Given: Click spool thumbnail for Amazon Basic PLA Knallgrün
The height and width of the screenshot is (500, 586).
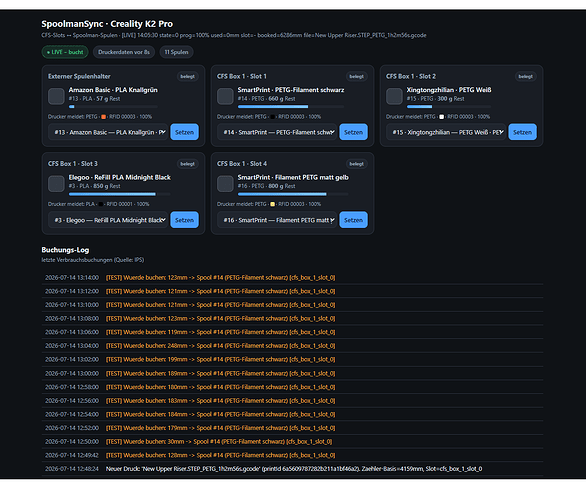Looking at the screenshot, I should [56, 96].
